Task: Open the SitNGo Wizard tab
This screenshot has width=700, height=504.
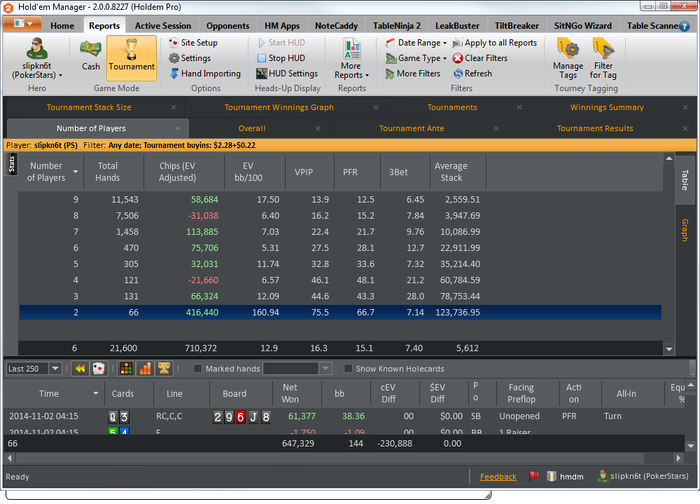Action: 583,26
